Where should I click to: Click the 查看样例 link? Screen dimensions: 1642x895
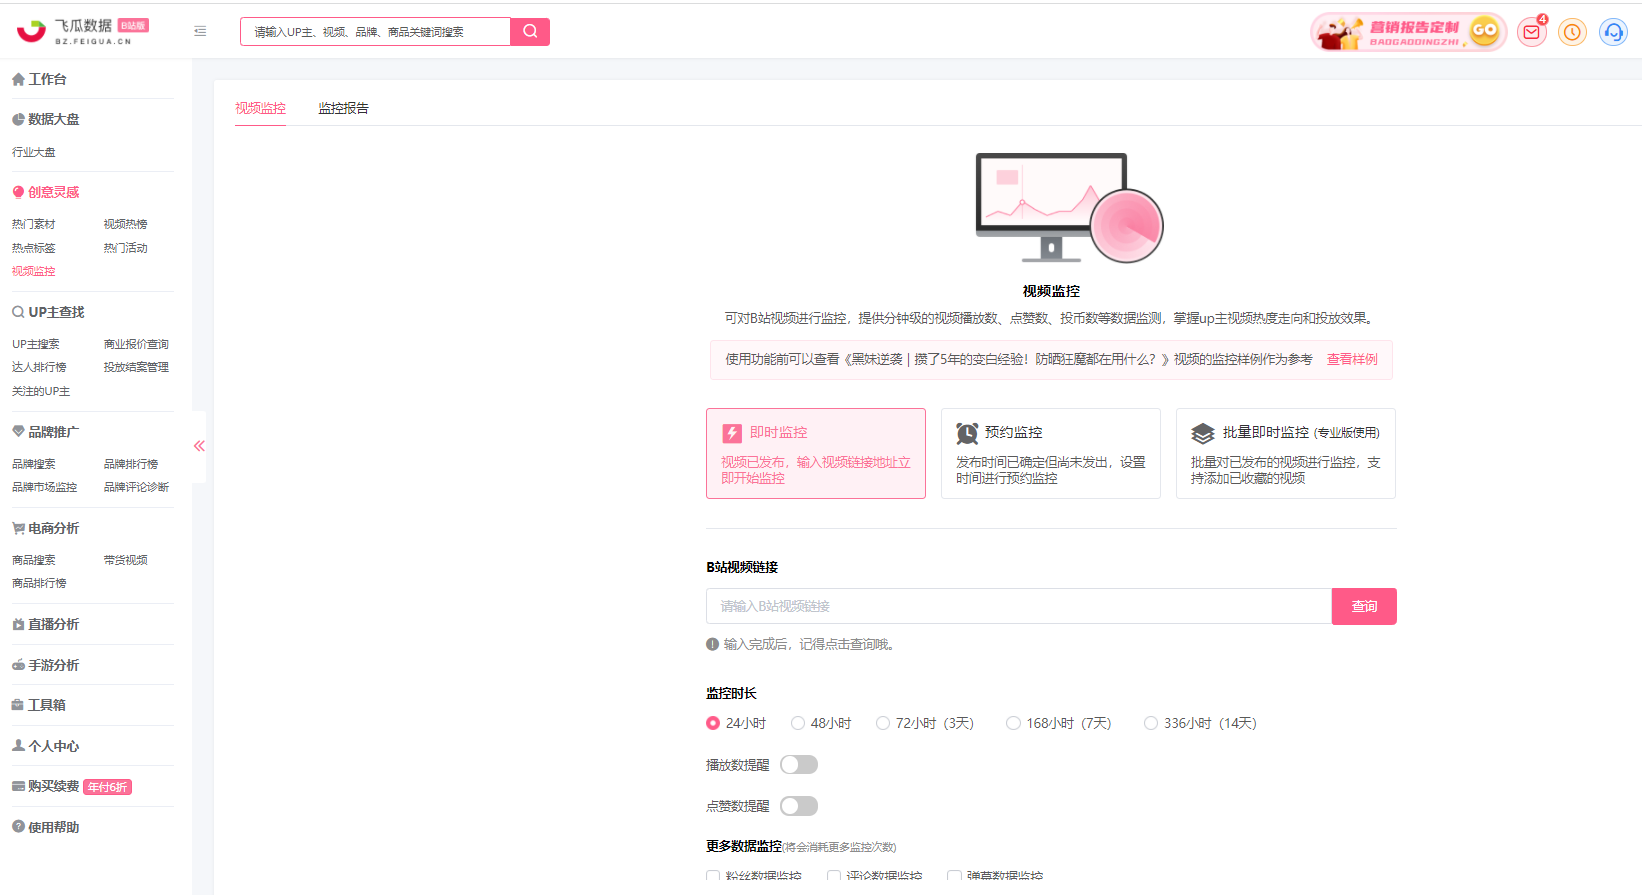coord(1352,359)
